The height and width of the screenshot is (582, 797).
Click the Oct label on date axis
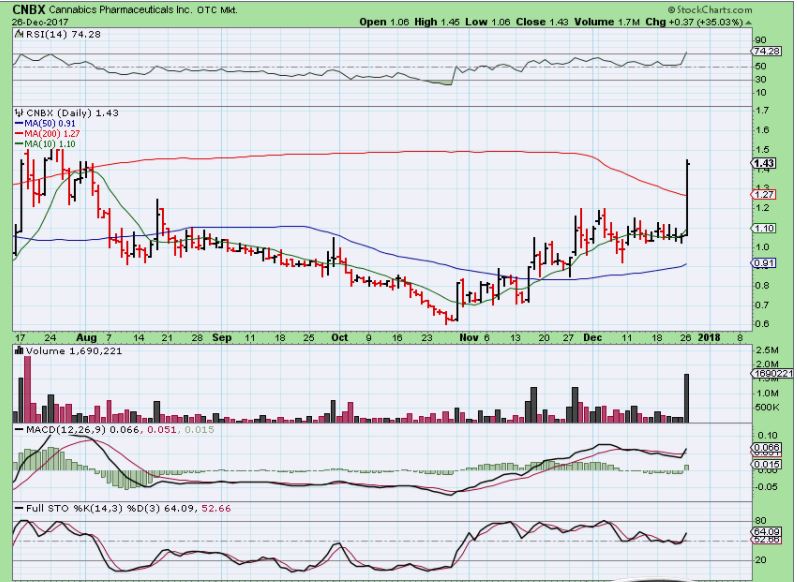[x=340, y=338]
